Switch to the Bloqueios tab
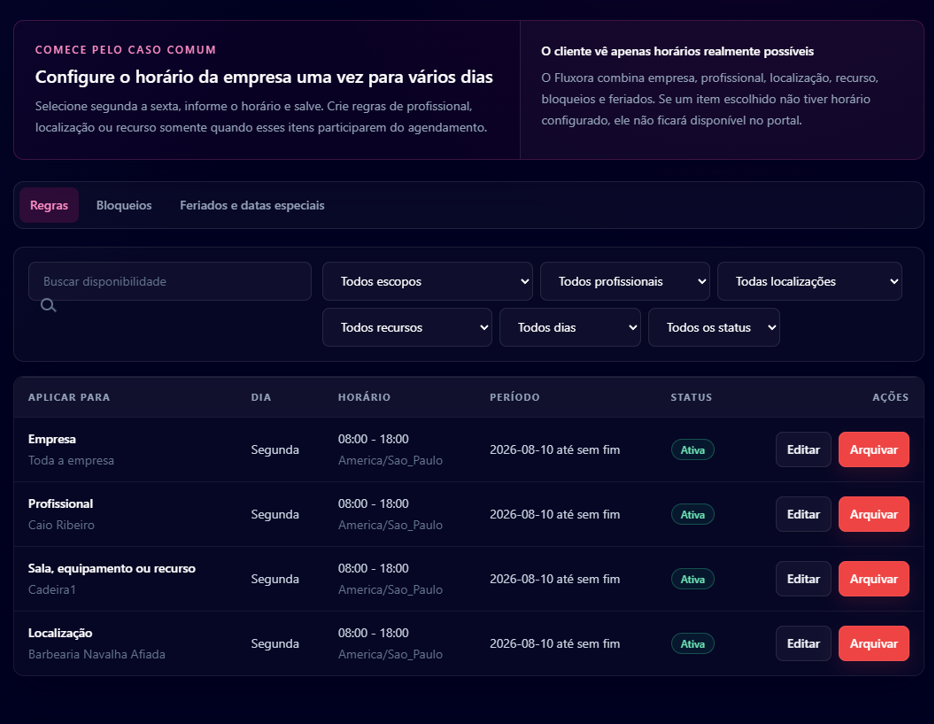The height and width of the screenshot is (724, 934). tap(124, 205)
